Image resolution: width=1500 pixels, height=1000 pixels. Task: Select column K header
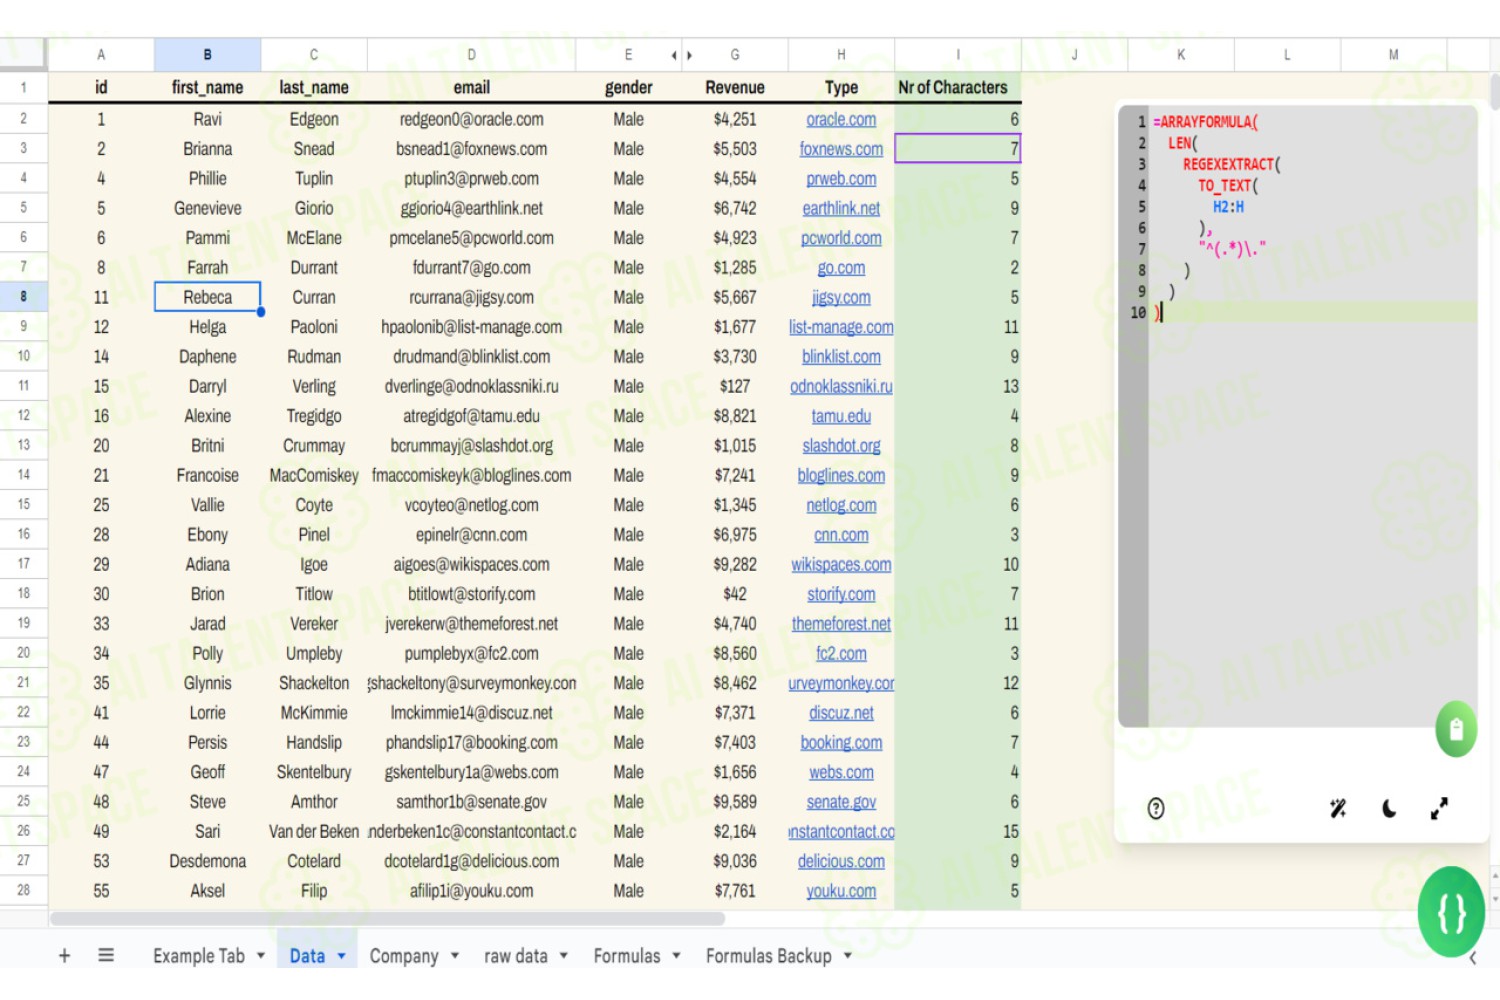point(1181,55)
